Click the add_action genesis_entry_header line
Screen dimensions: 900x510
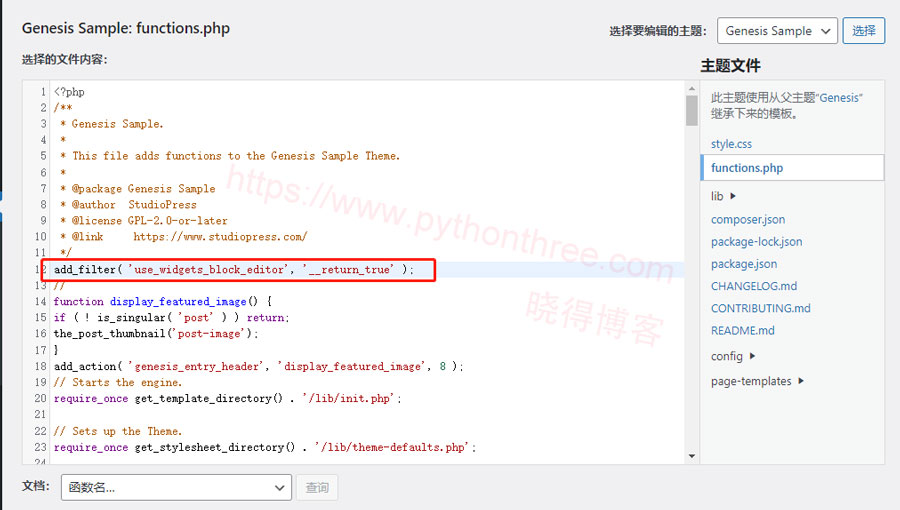tap(258, 367)
